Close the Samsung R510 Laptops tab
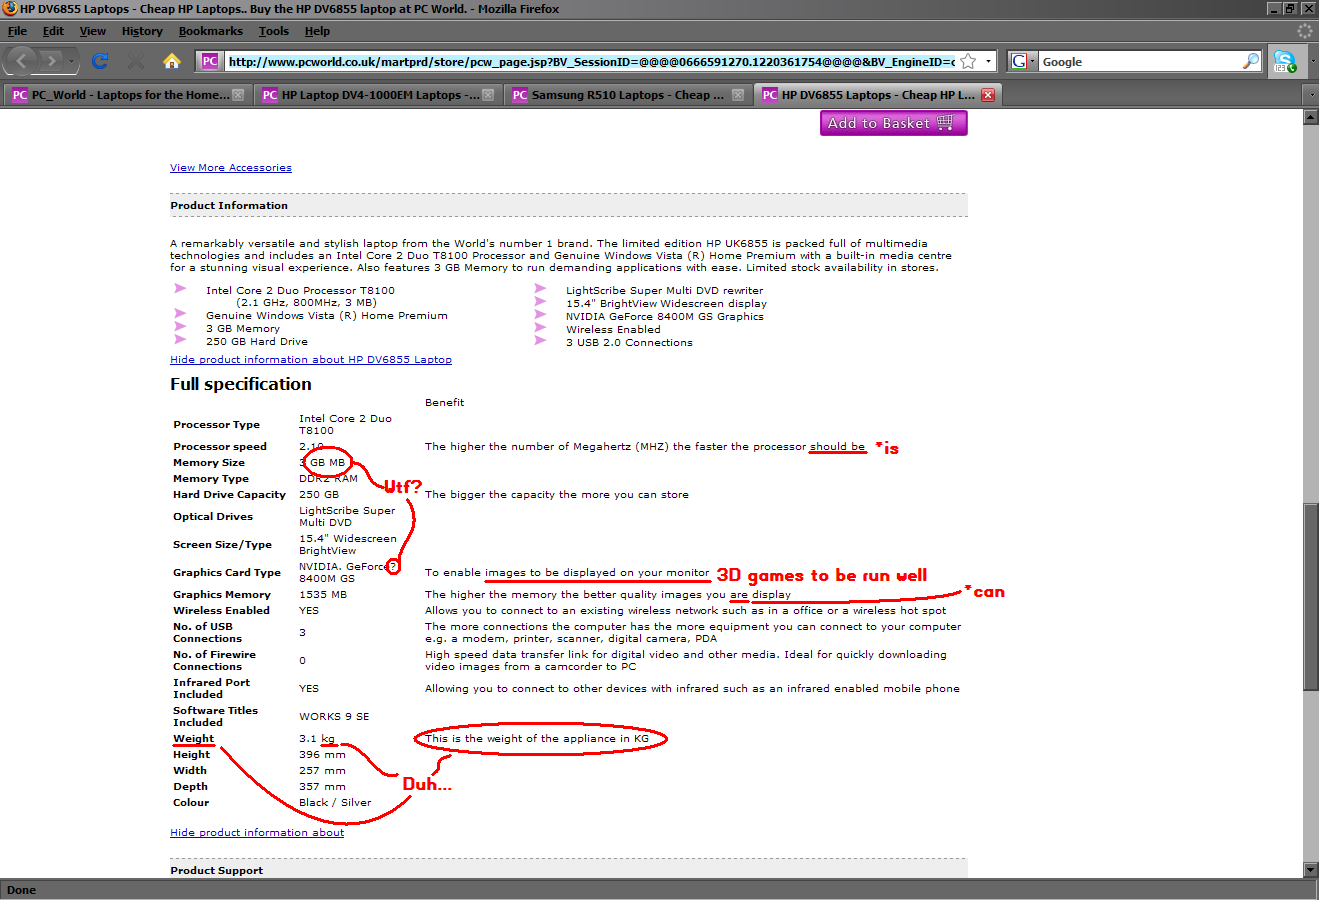 738,95
